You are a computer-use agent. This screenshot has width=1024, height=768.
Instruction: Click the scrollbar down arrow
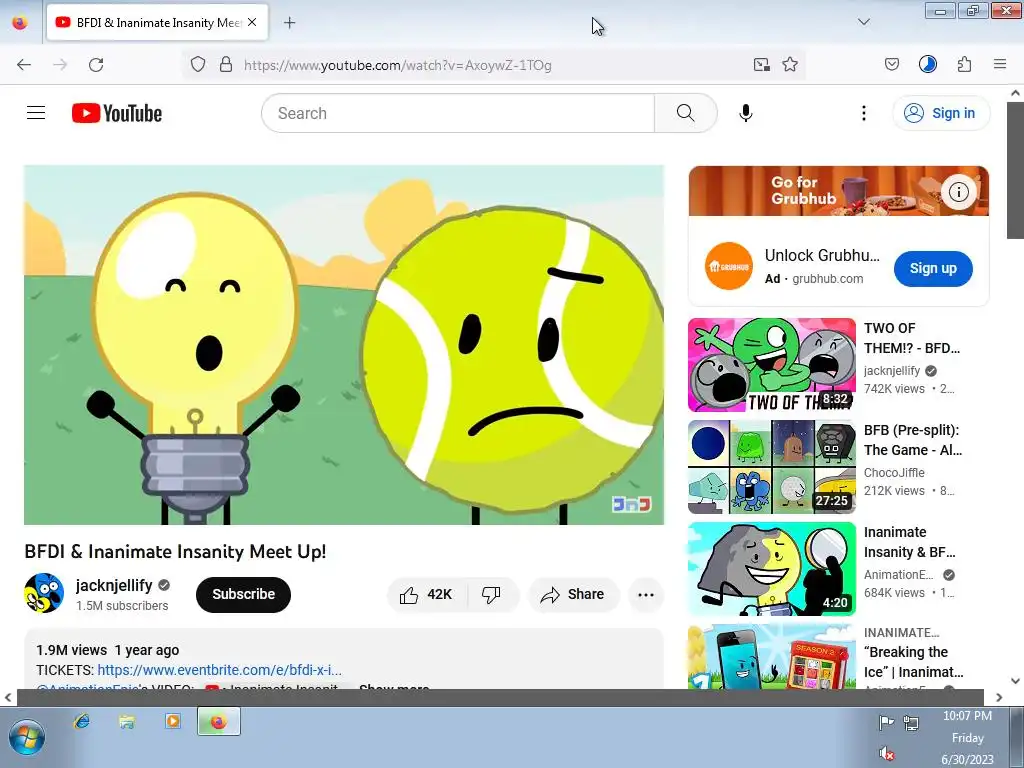(1015, 680)
